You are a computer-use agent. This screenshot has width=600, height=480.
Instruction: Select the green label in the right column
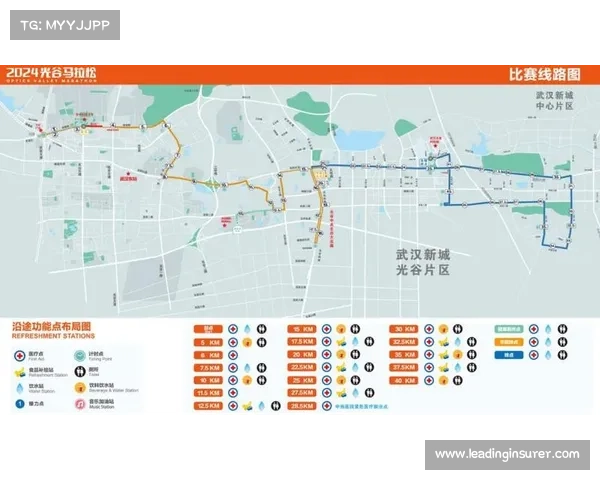[x=509, y=329]
